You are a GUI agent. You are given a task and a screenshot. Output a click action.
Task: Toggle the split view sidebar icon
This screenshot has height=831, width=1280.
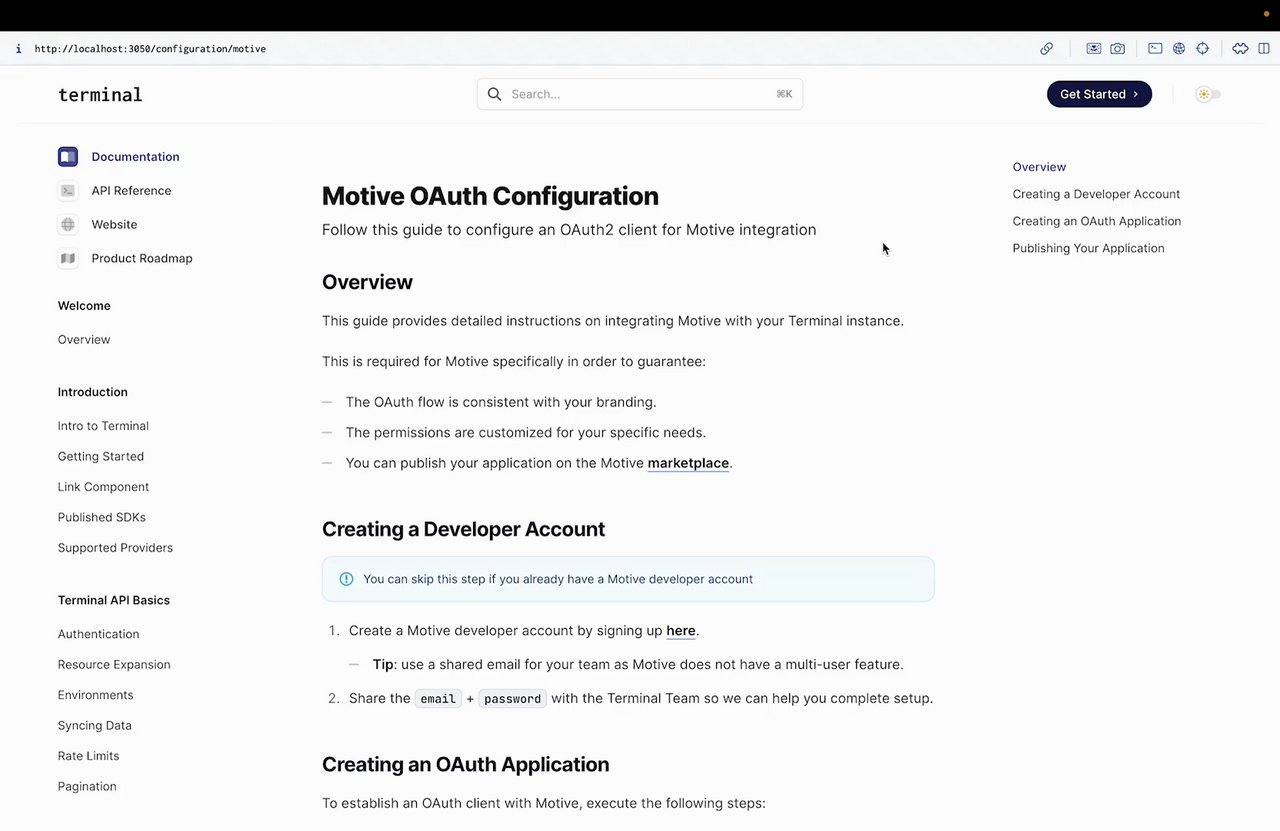(1264, 48)
